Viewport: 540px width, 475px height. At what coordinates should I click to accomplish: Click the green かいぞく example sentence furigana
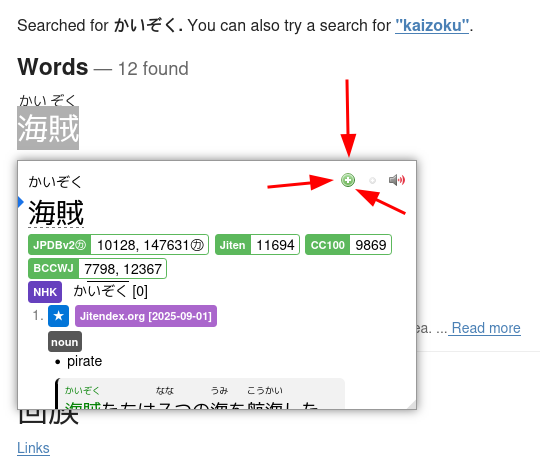[82, 390]
